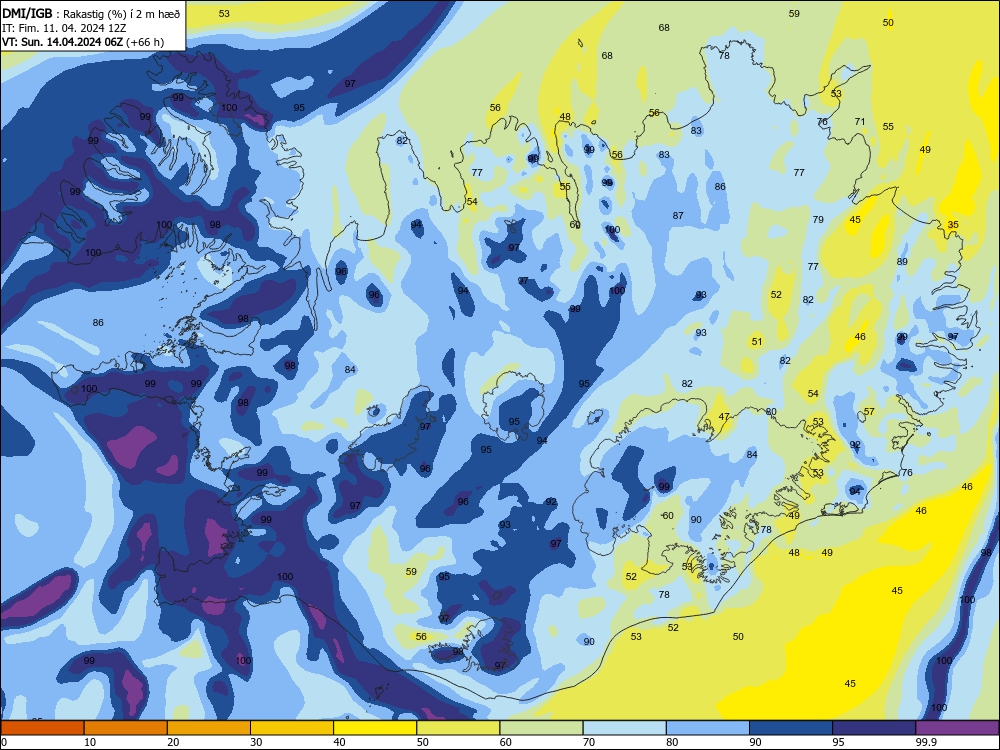Click the 60–70% pale green legend swatch

(x=541, y=728)
